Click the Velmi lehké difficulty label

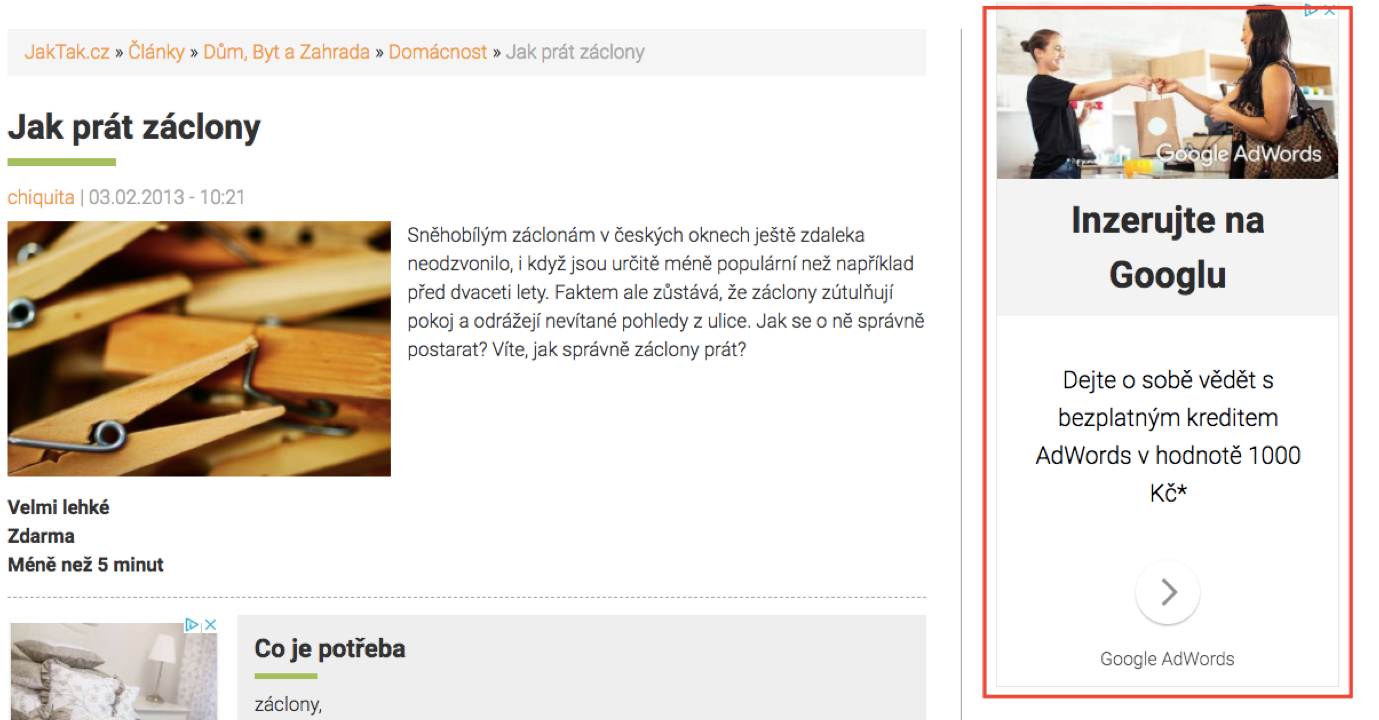[59, 507]
